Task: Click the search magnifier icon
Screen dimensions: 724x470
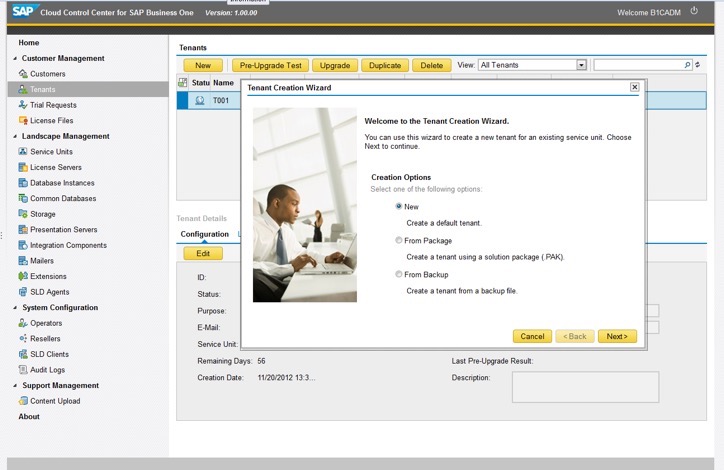Action: 687,65
